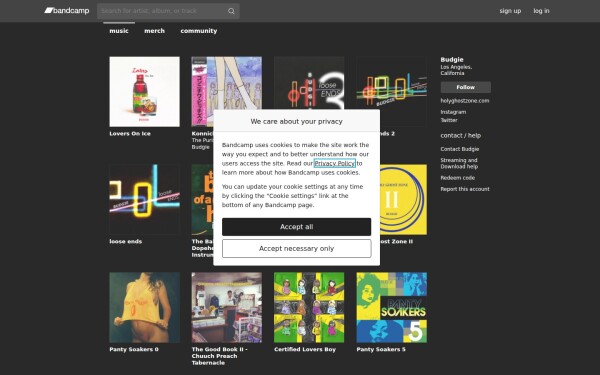Click the loose ends title text
600x375 pixels.
tap(126, 241)
